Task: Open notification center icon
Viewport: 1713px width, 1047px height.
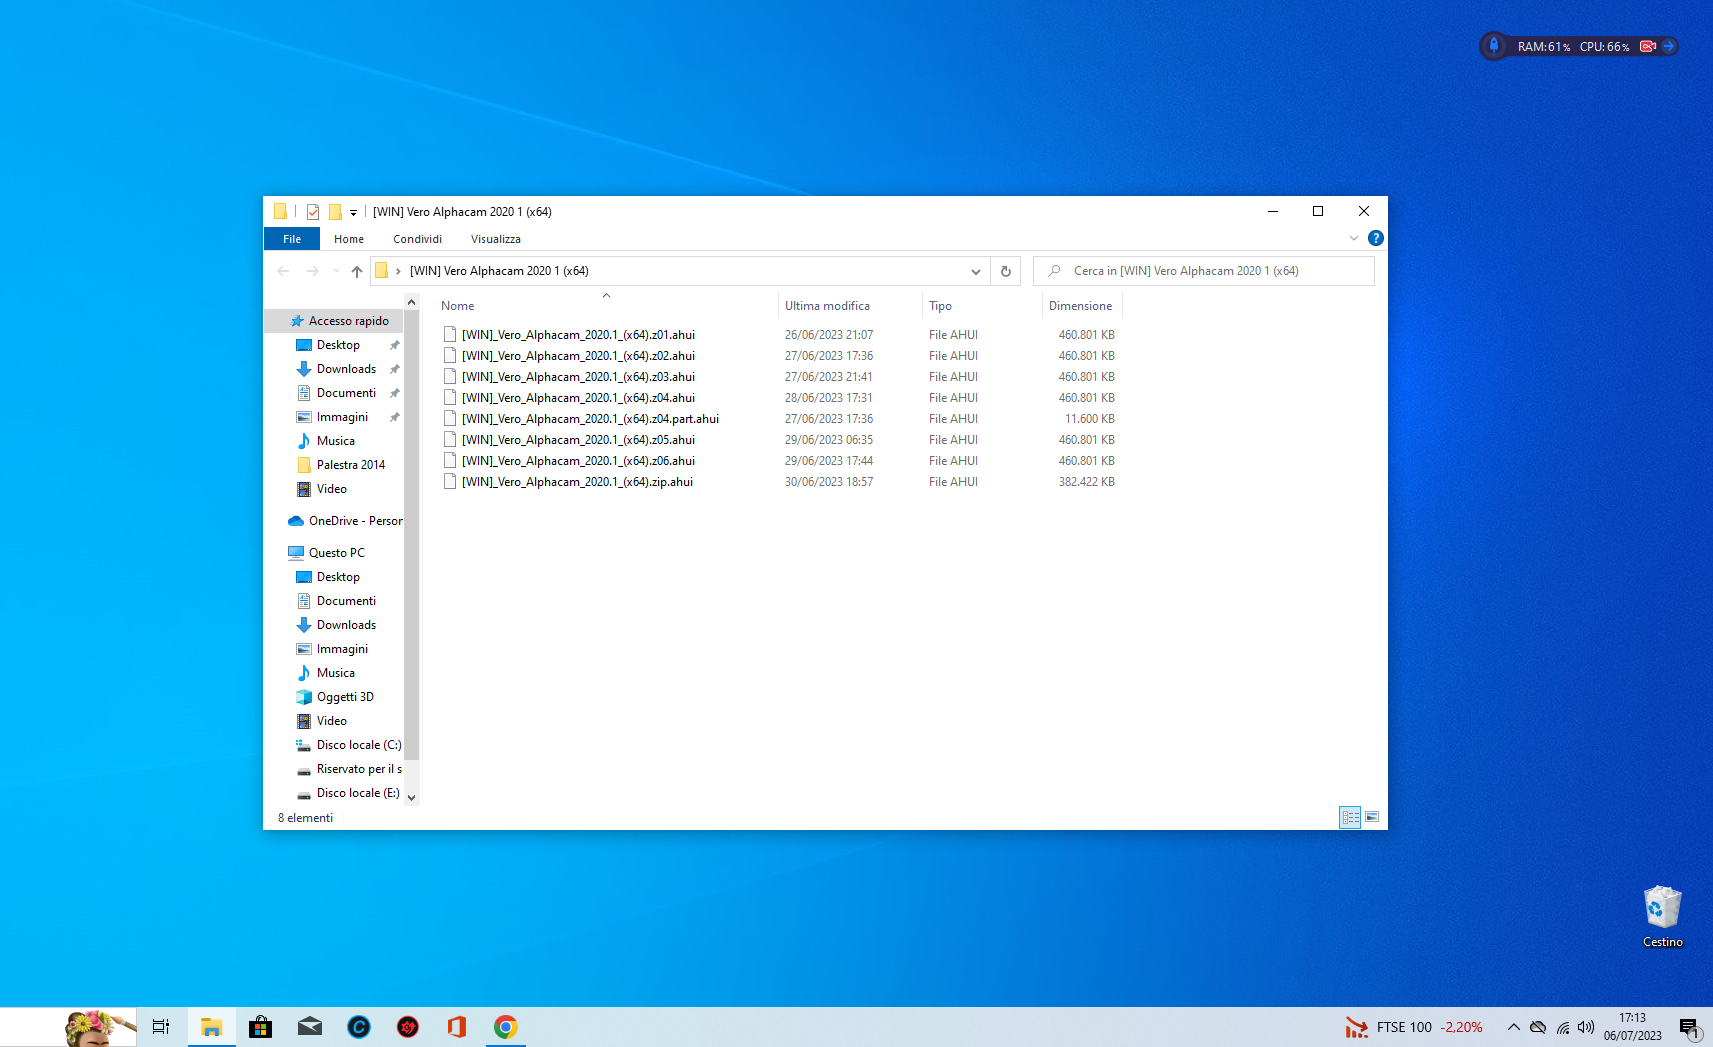Action: tap(1688, 1027)
